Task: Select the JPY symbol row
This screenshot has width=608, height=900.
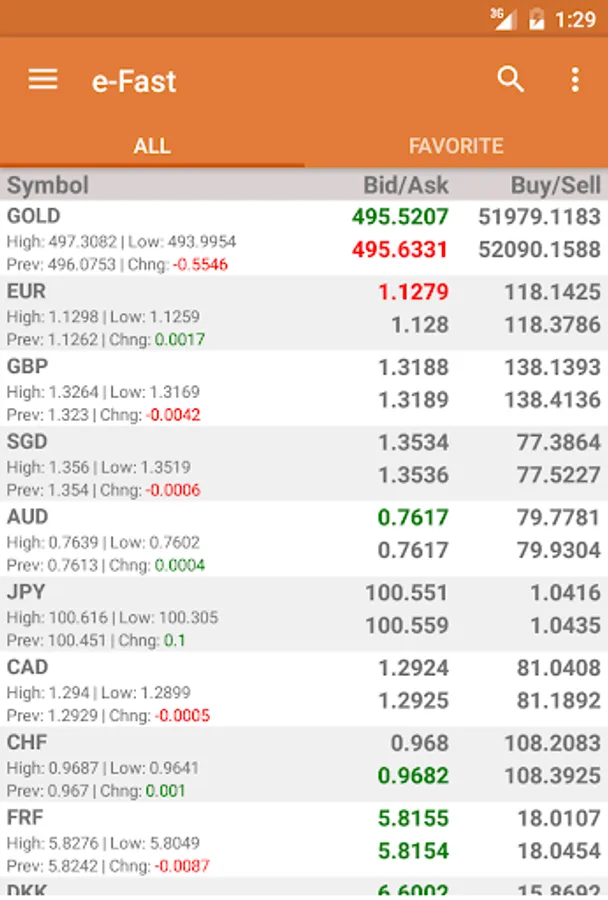Action: (26, 592)
